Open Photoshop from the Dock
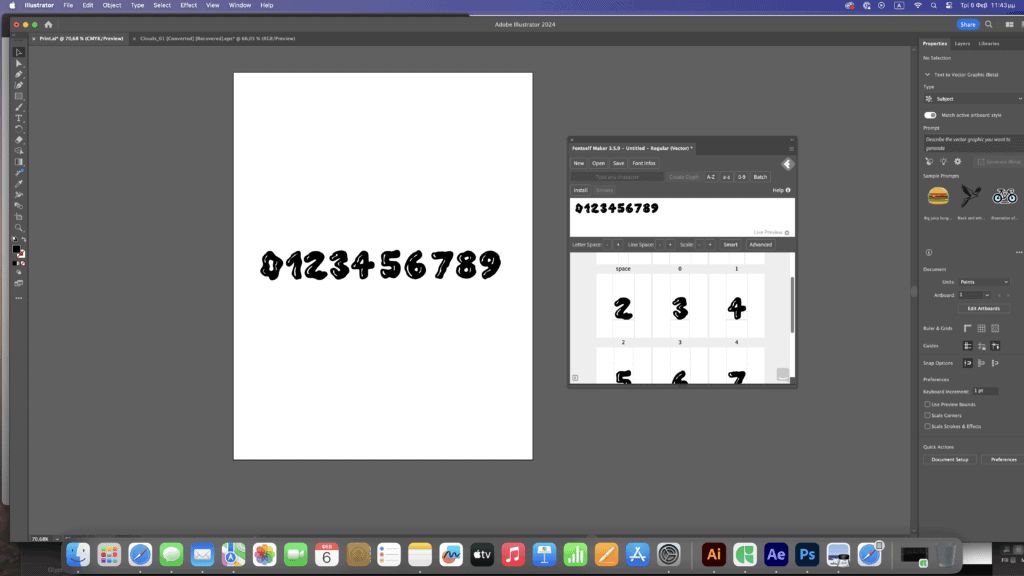1024x576 pixels. coord(808,554)
